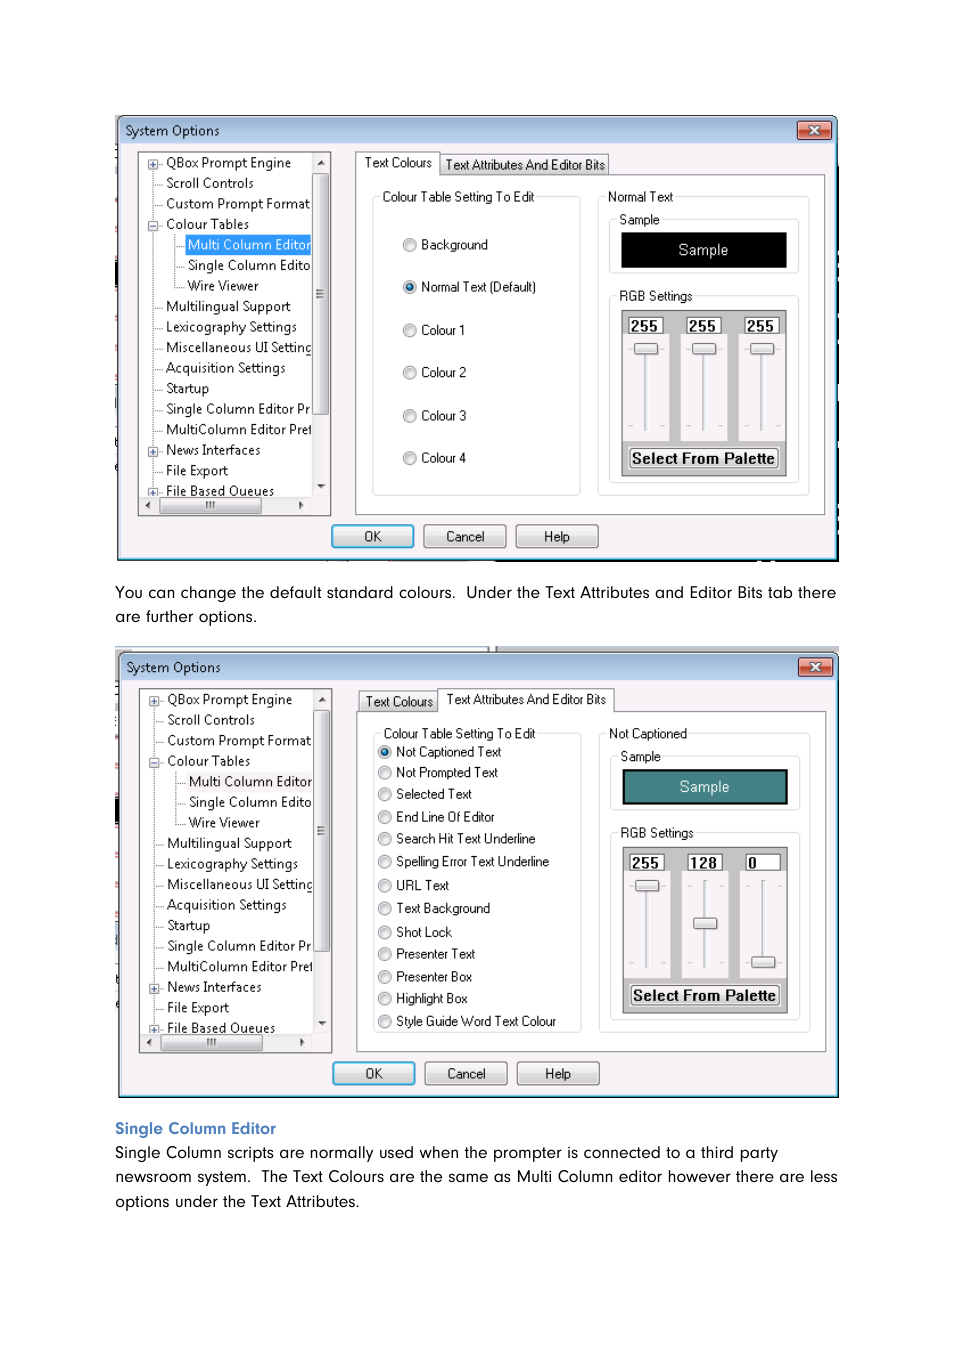Choose the Colour 2 radio option
Screen dimensions: 954x1350
point(409,373)
